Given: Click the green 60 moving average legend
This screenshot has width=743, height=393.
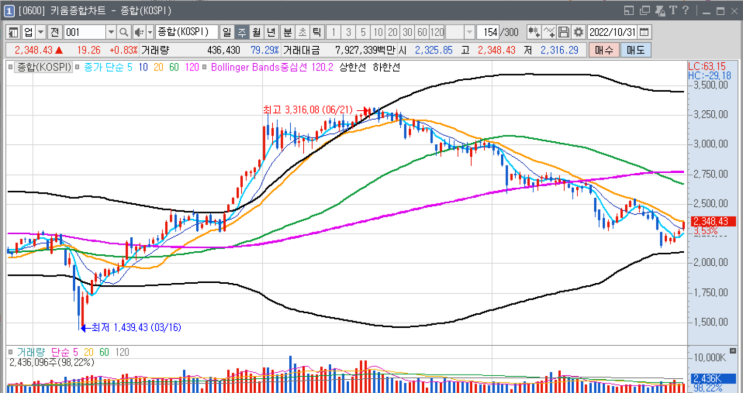Looking at the screenshot, I should [174, 68].
